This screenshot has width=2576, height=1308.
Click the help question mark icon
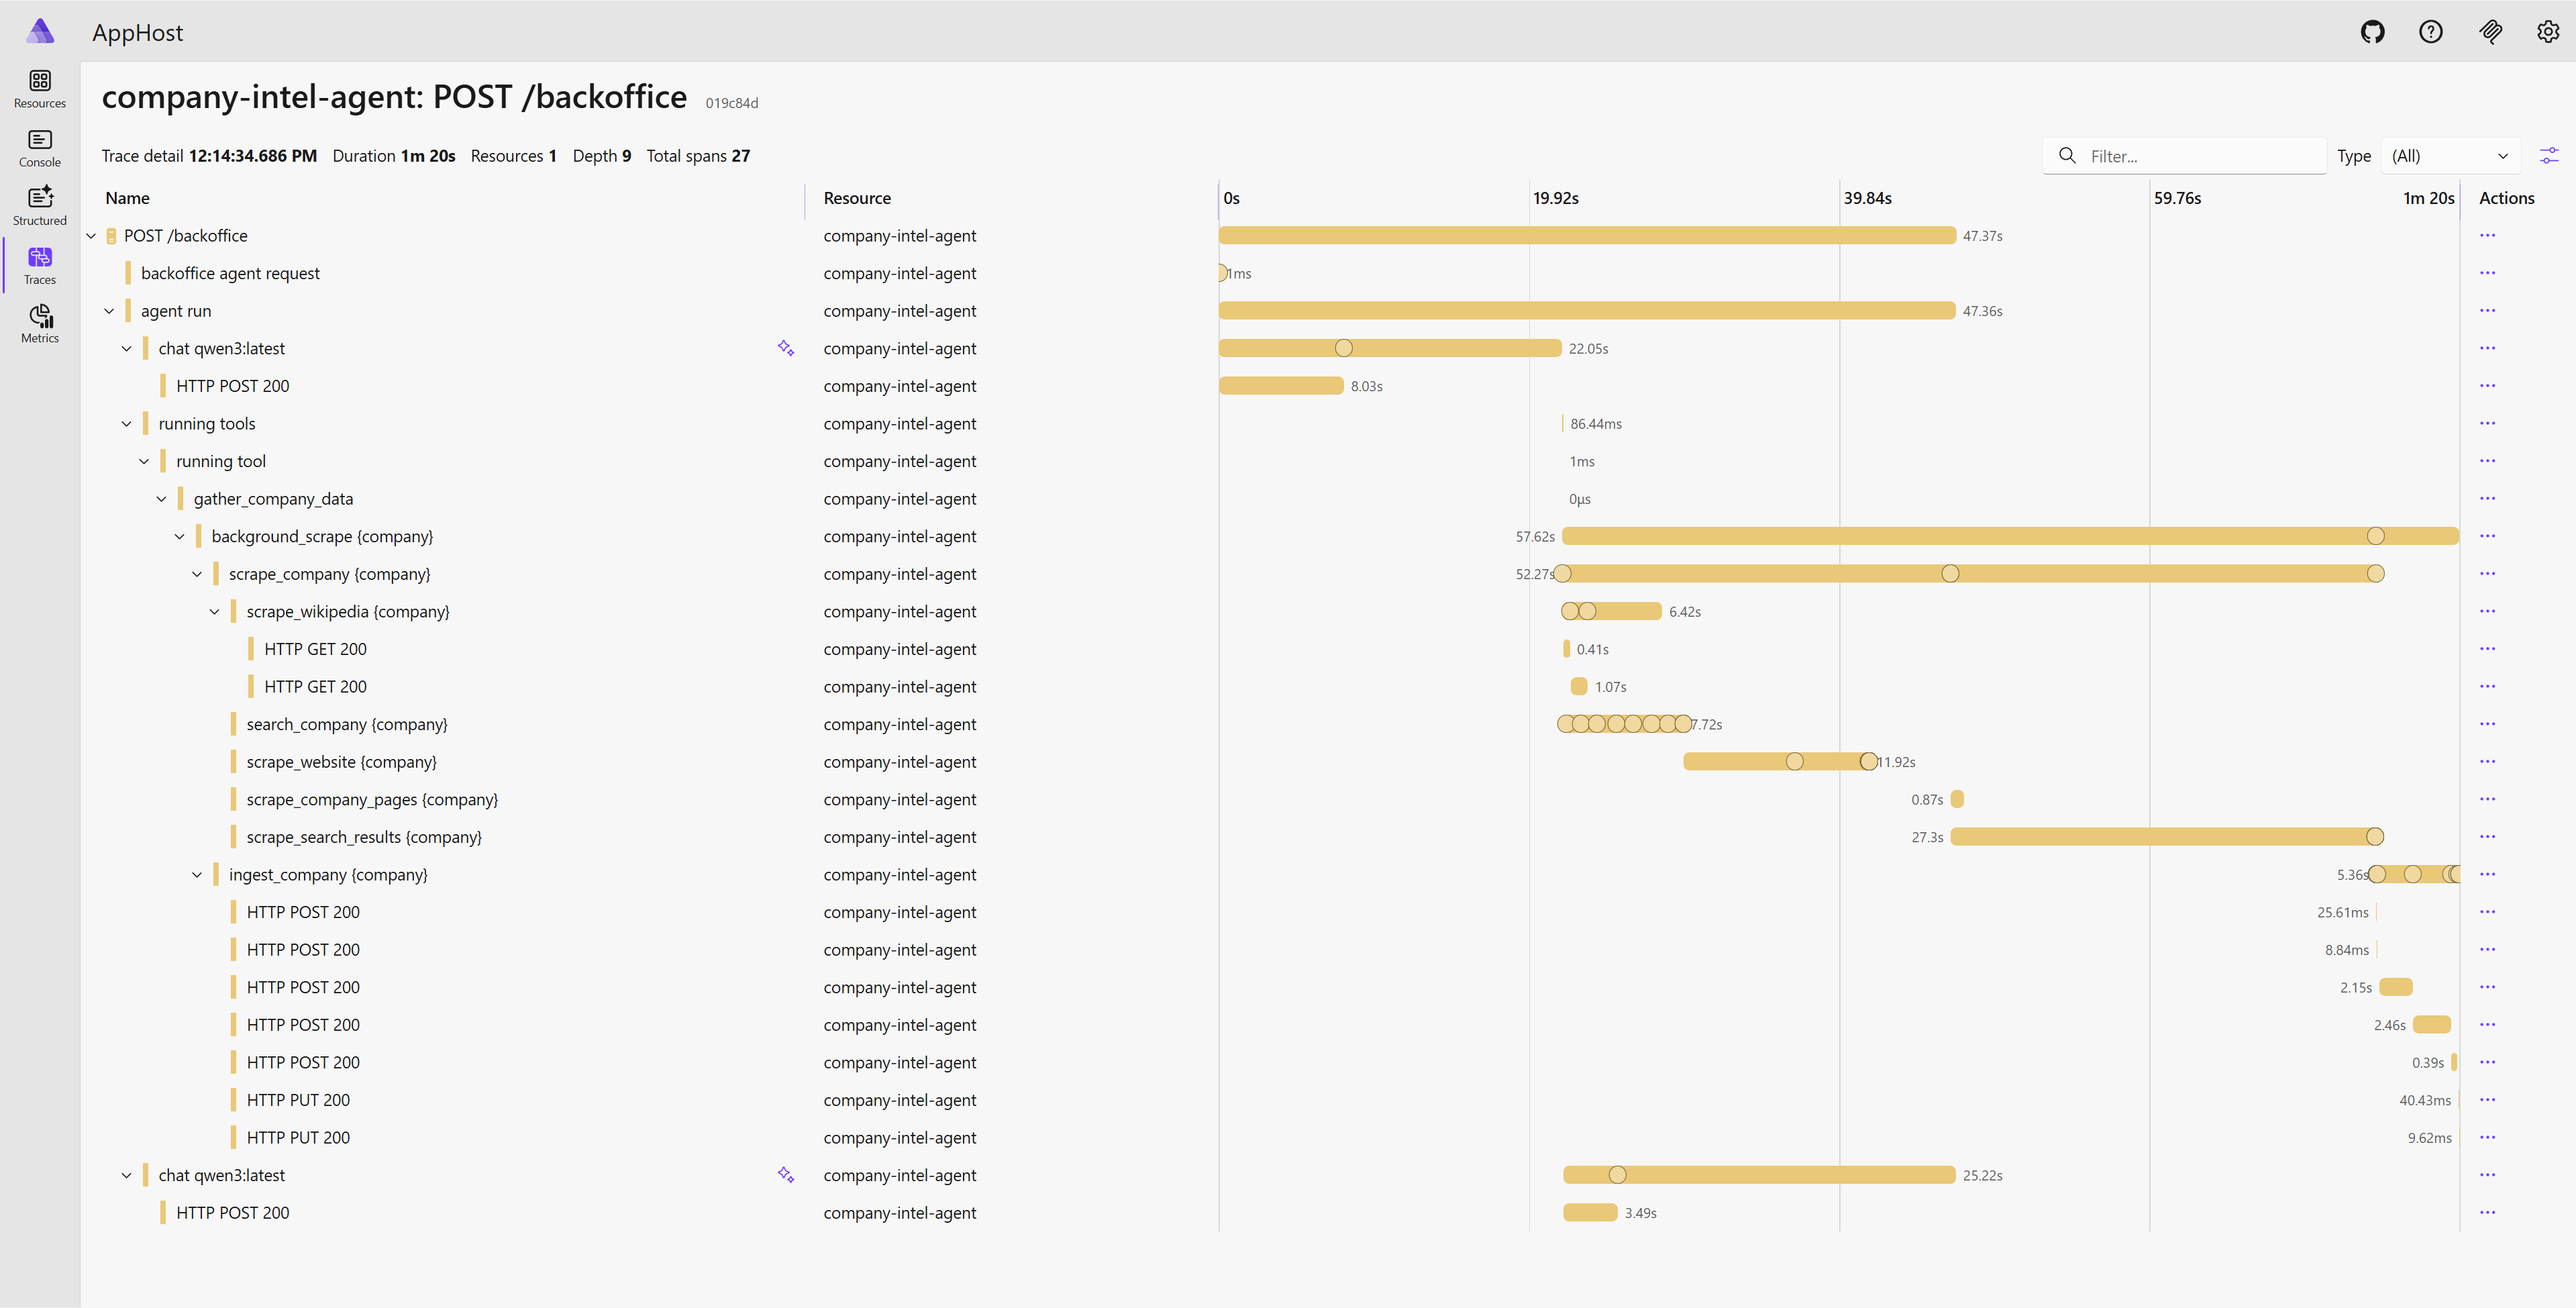(2430, 32)
